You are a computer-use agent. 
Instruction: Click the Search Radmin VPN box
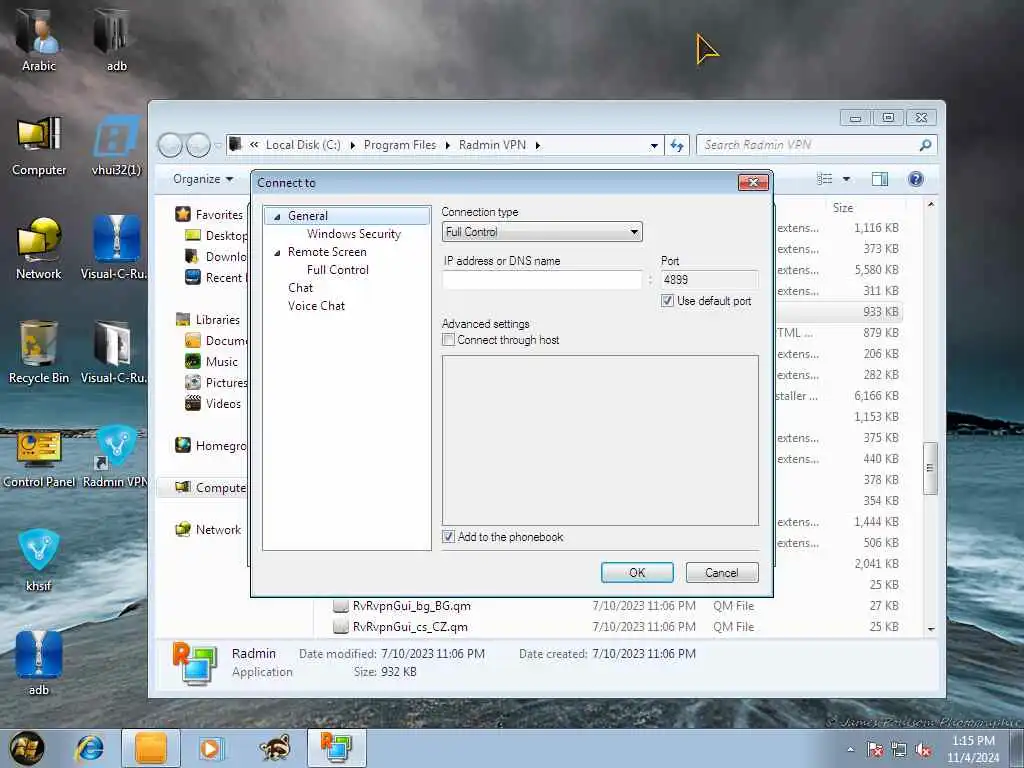pyautogui.click(x=808, y=145)
